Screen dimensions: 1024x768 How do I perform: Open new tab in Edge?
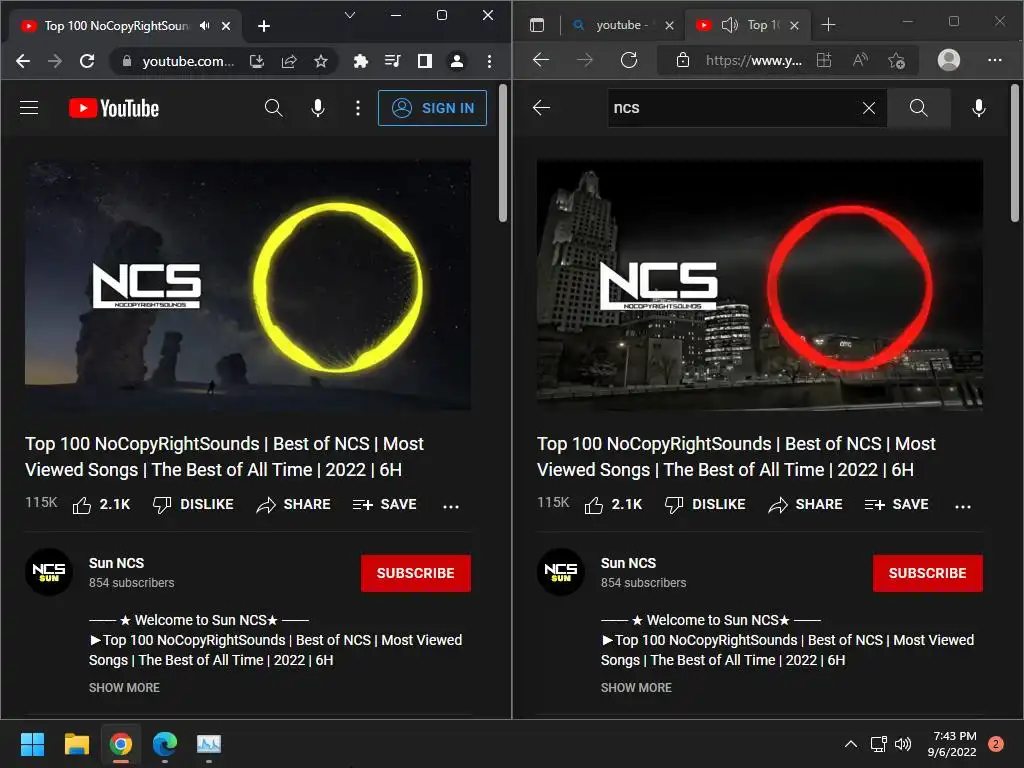(x=828, y=25)
